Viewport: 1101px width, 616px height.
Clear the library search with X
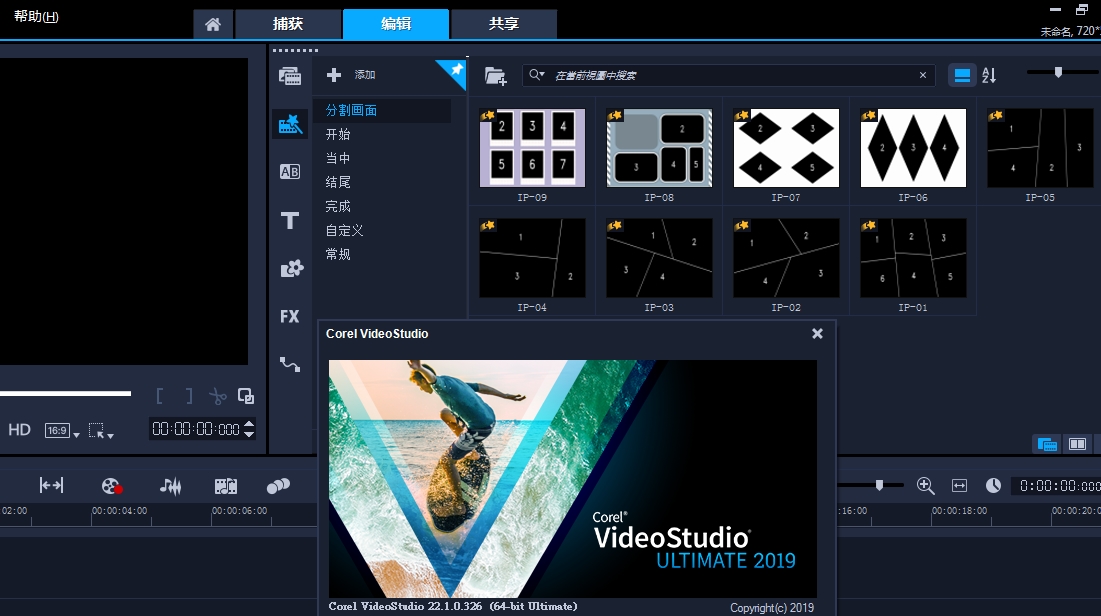coord(923,75)
